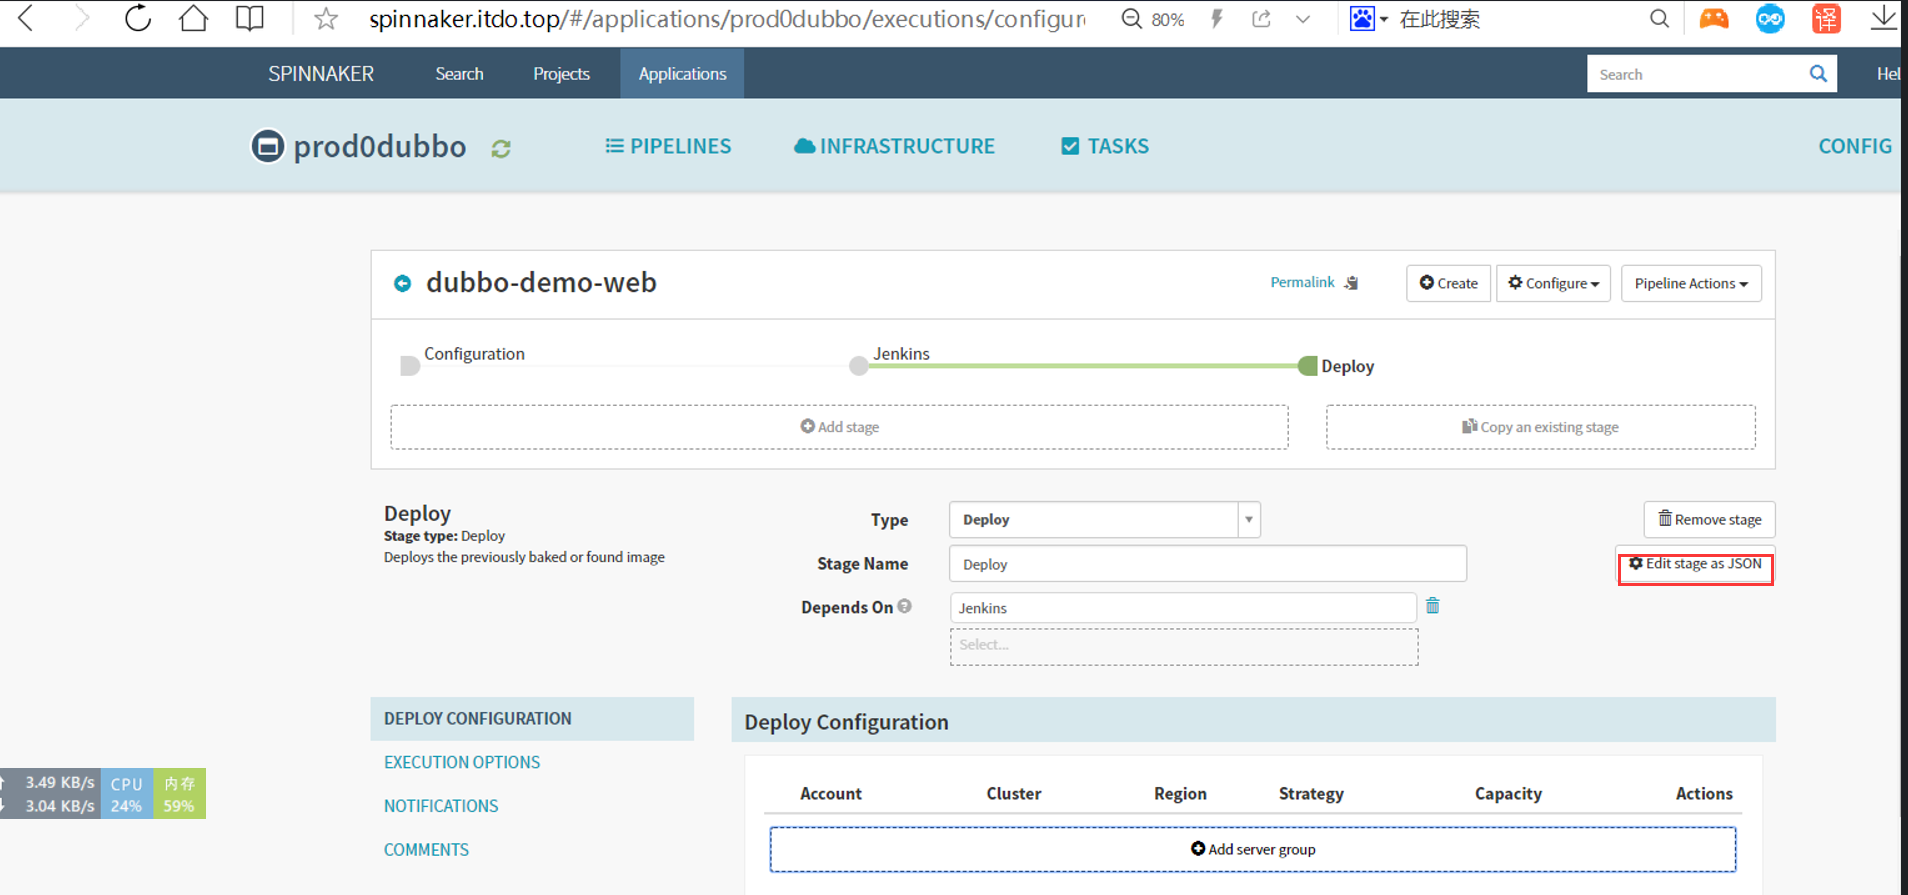Viewport: 1908px width, 895px height.
Task: Open the Configure dropdown
Action: [1553, 283]
